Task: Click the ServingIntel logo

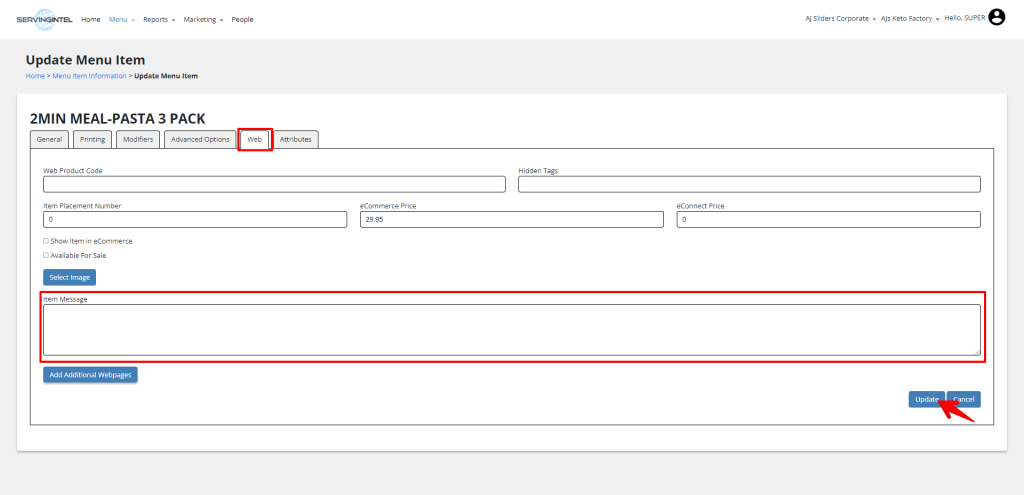Action: pos(46,19)
